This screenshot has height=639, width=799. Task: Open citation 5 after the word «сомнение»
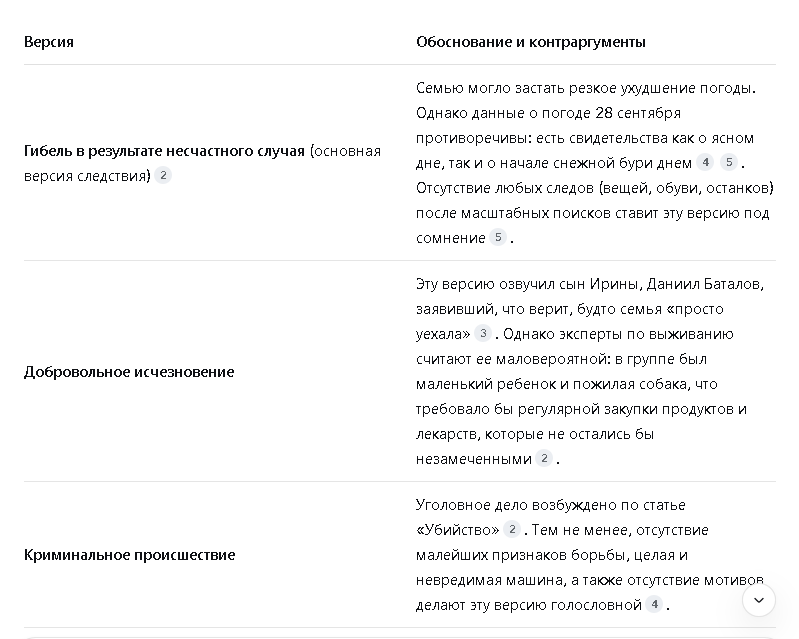(498, 237)
